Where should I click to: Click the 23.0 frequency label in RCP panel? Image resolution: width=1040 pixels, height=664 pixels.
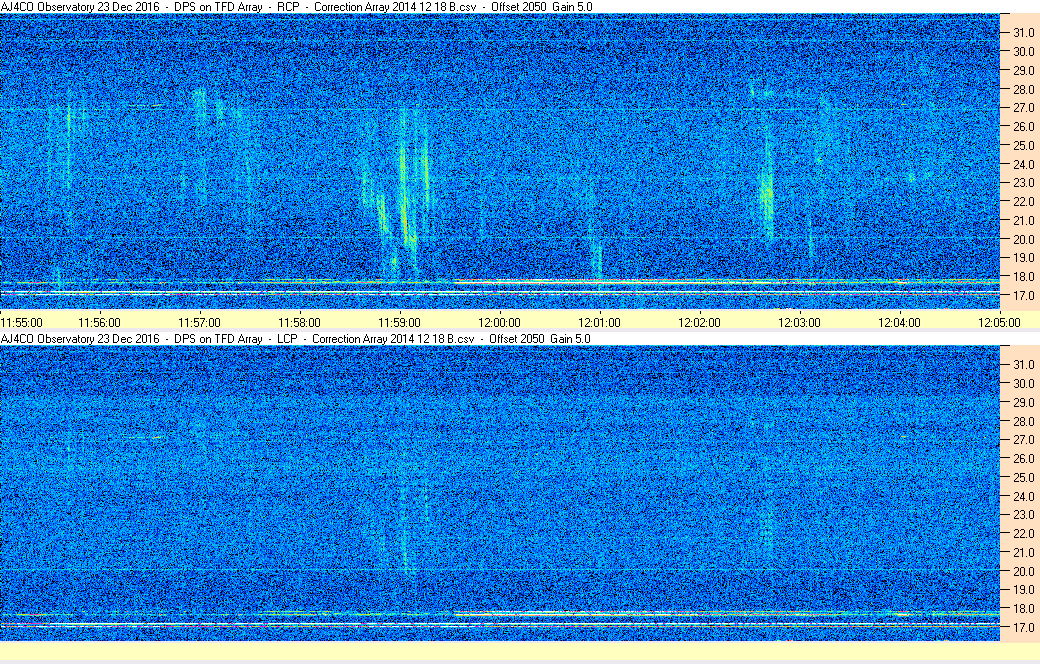[1023, 182]
